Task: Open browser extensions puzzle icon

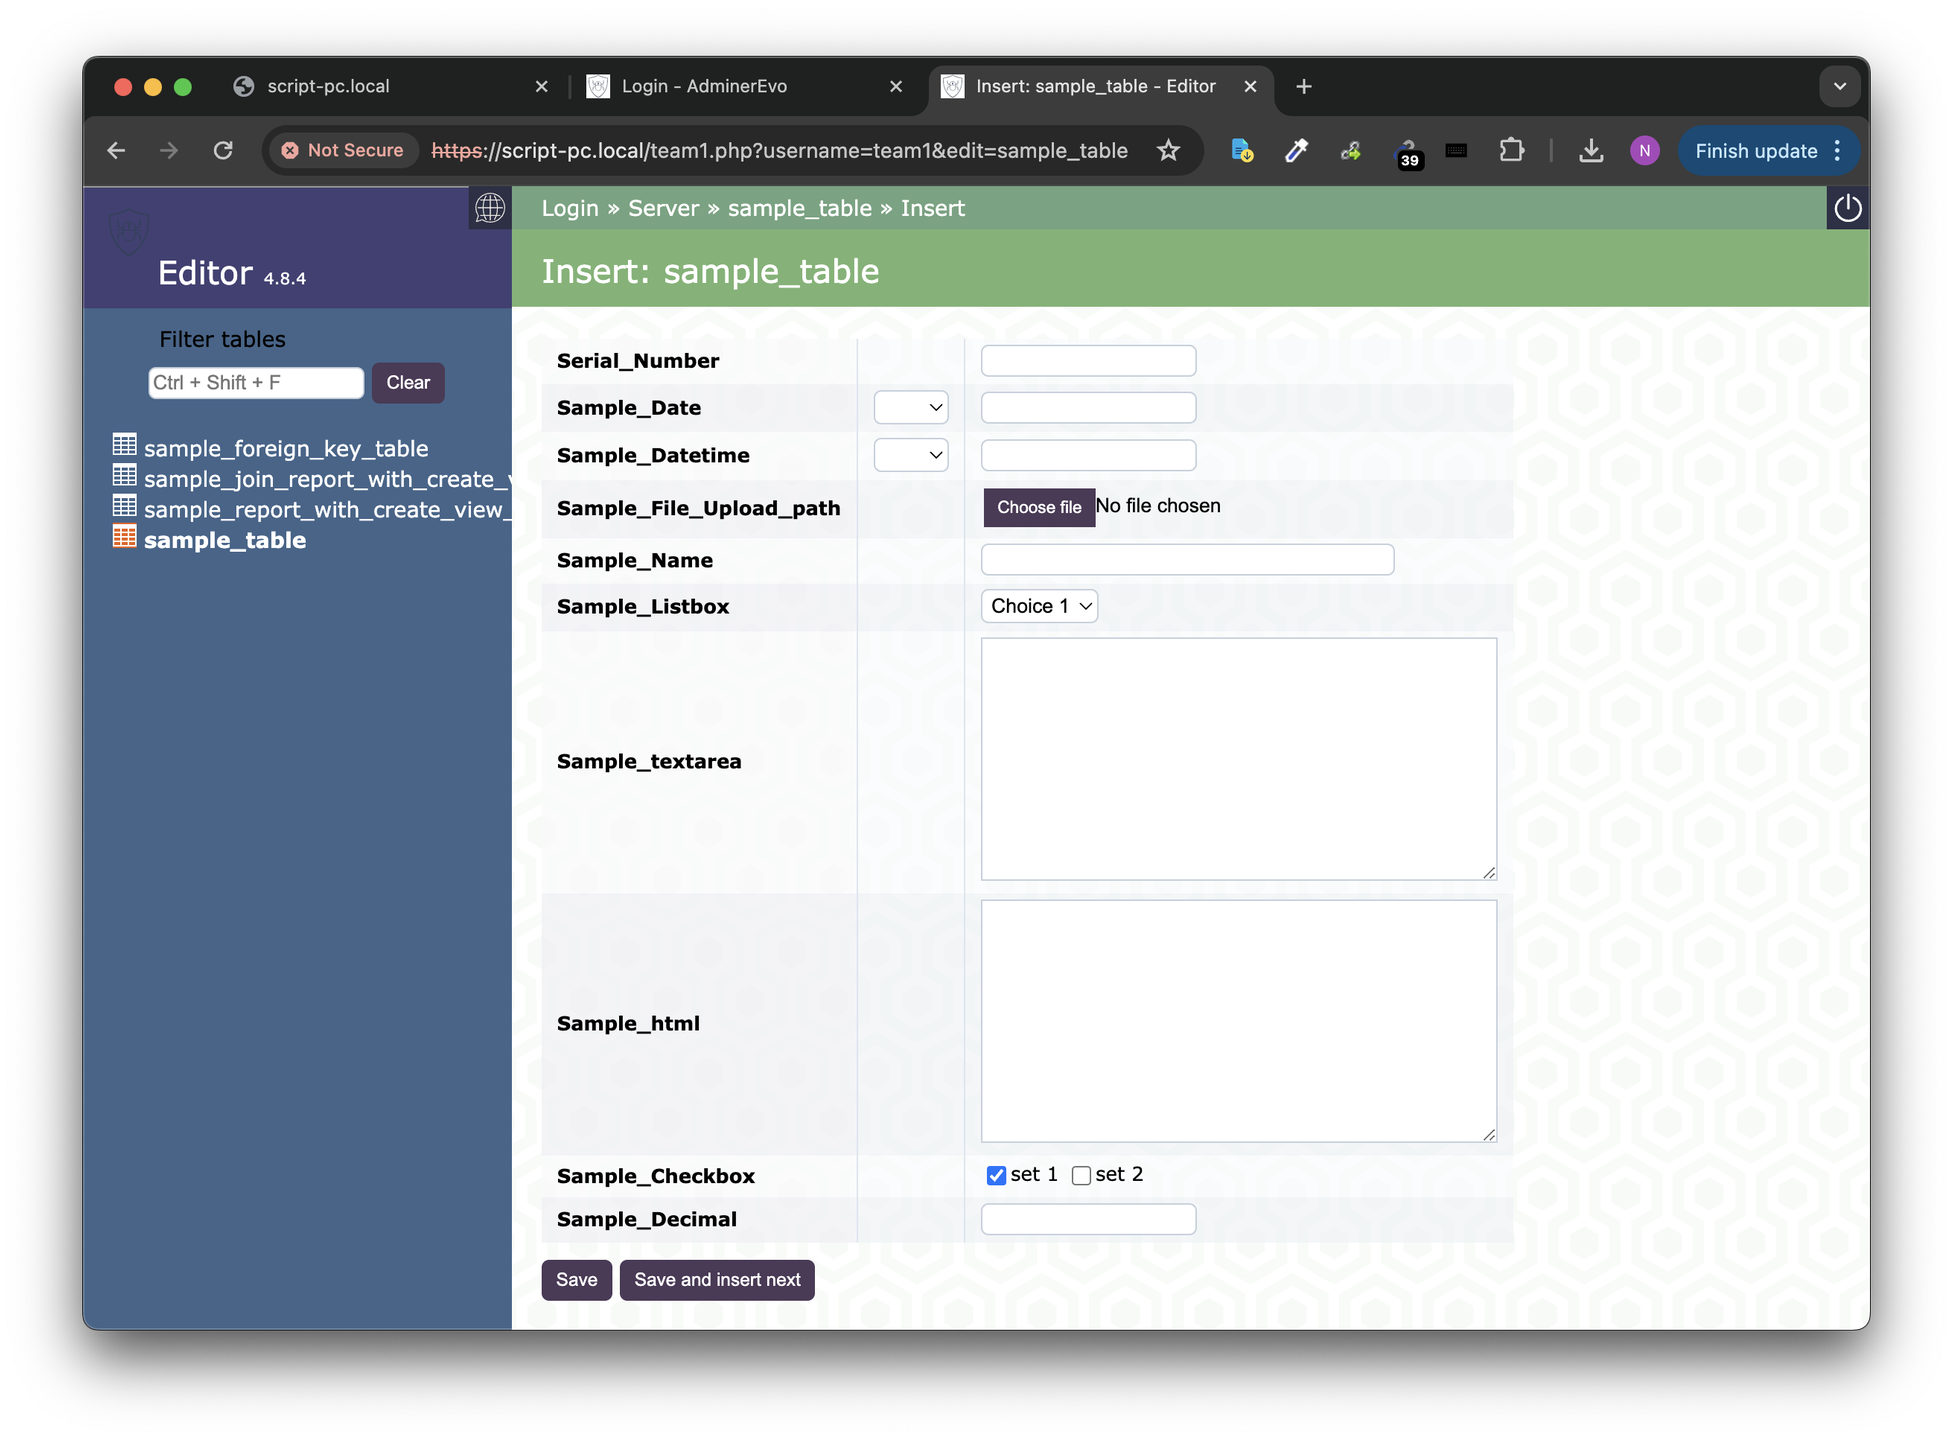Action: click(x=1511, y=151)
